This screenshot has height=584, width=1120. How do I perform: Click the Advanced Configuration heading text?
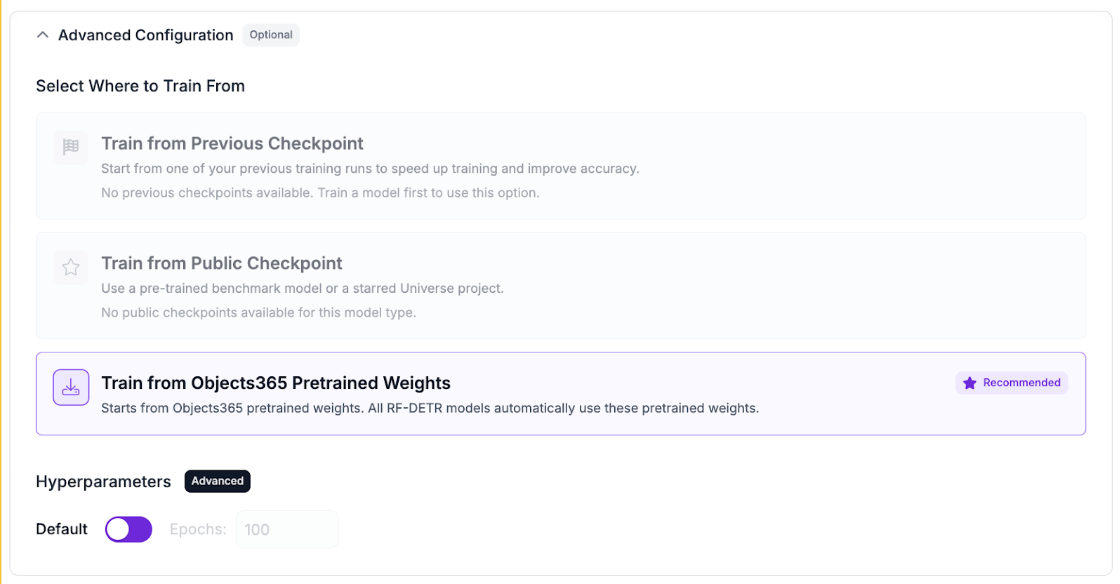click(x=145, y=35)
